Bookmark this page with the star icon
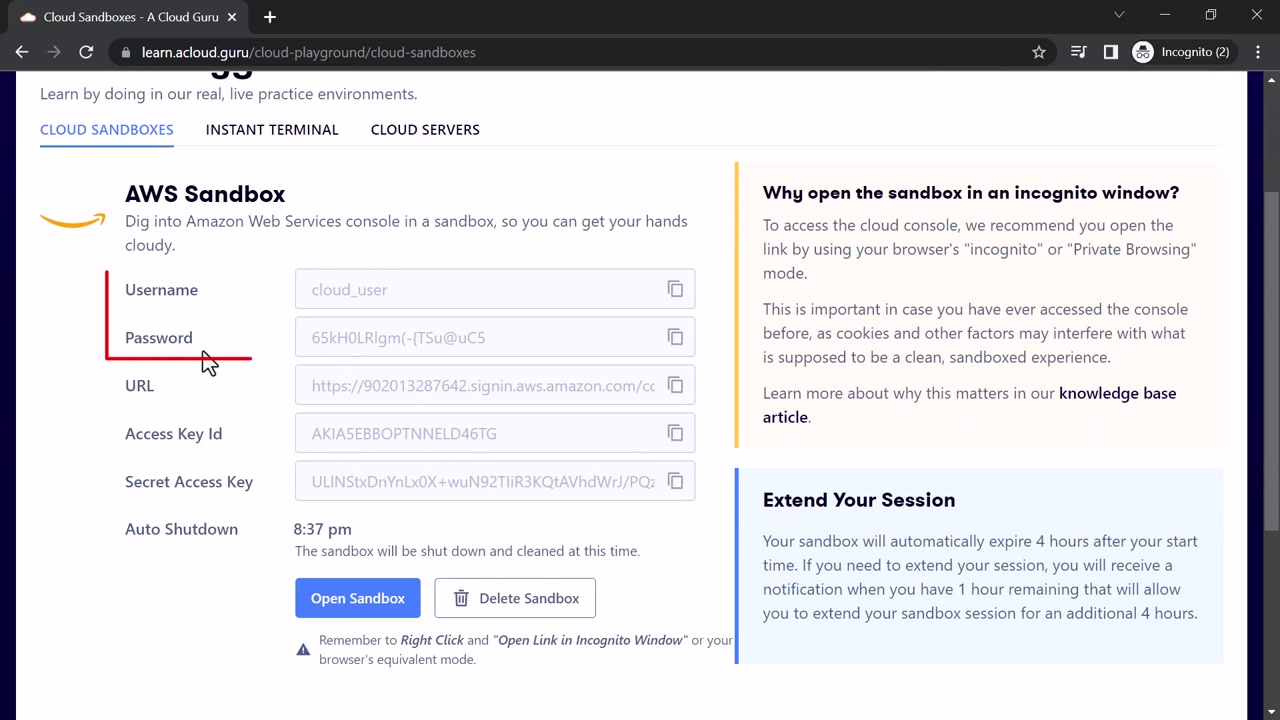 tap(1039, 52)
